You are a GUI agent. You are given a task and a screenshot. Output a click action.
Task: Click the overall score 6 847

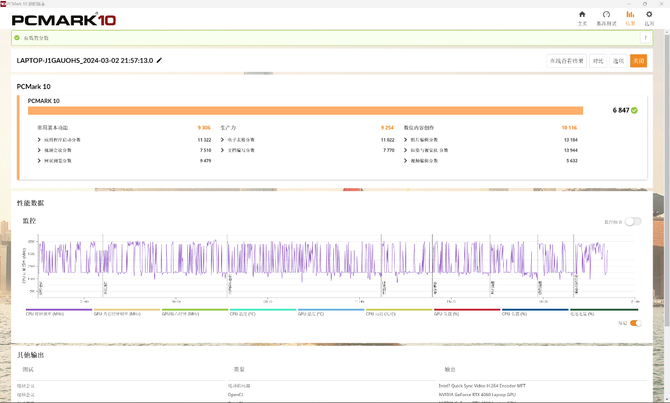(x=620, y=110)
